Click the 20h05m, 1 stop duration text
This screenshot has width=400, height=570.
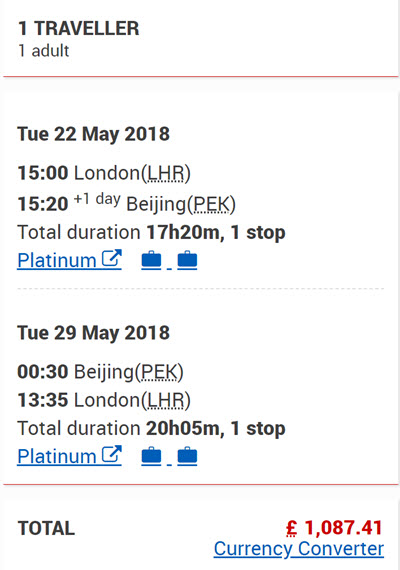[x=216, y=429]
